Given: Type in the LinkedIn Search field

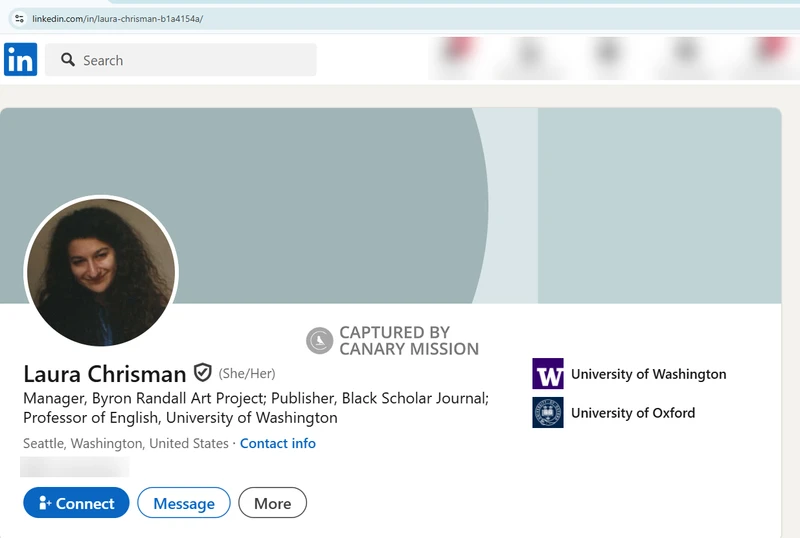Looking at the screenshot, I should coord(190,60).
